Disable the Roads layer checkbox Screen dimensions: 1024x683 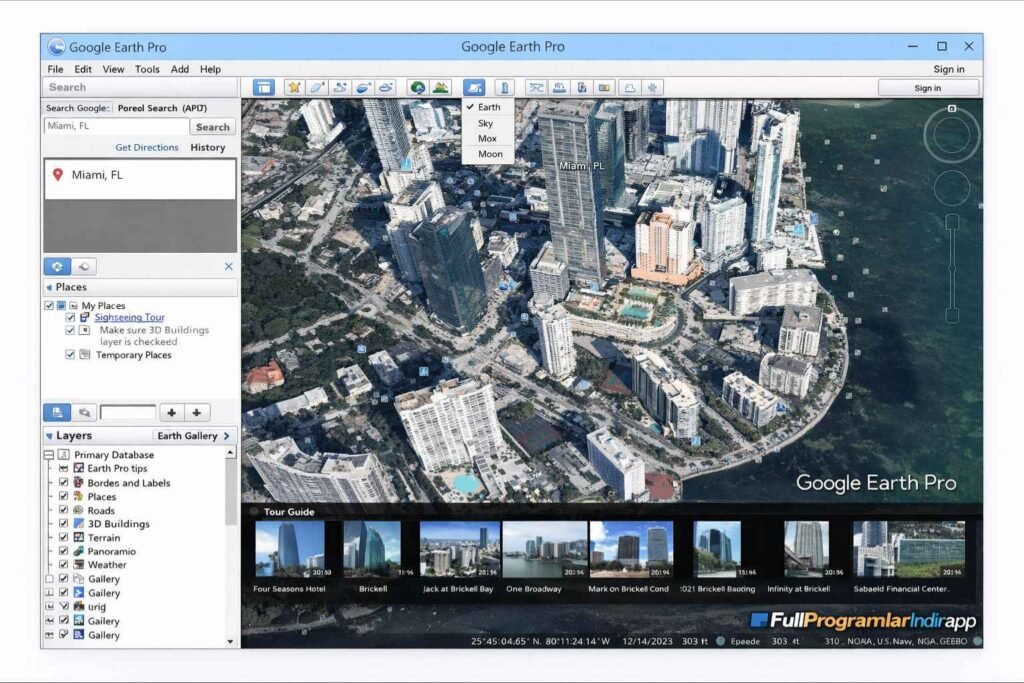tap(62, 510)
